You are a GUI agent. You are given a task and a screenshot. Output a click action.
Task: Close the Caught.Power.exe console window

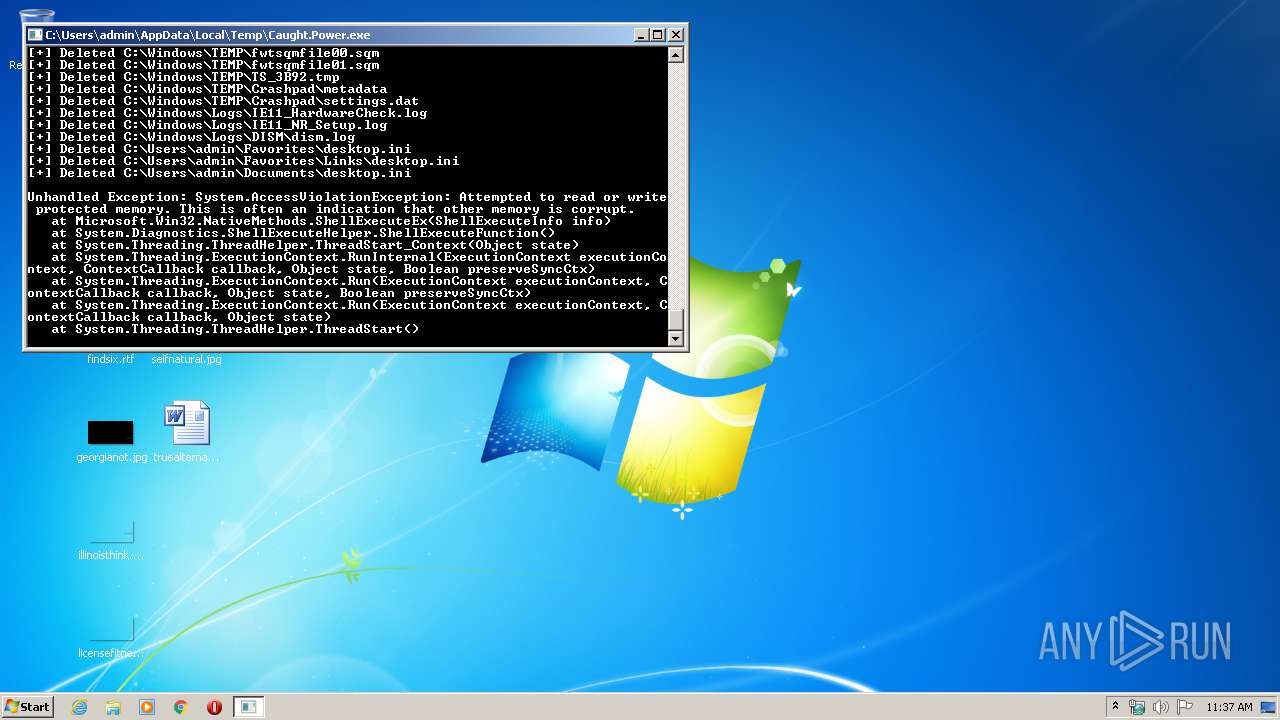[676, 35]
